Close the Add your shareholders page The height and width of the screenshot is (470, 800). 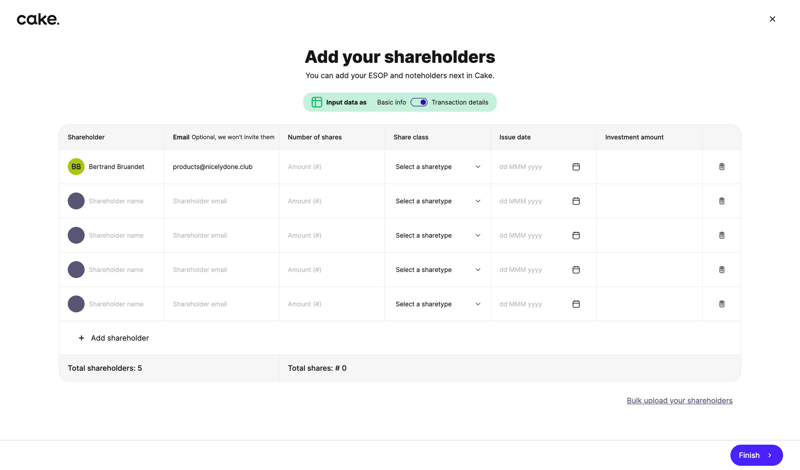pos(772,19)
